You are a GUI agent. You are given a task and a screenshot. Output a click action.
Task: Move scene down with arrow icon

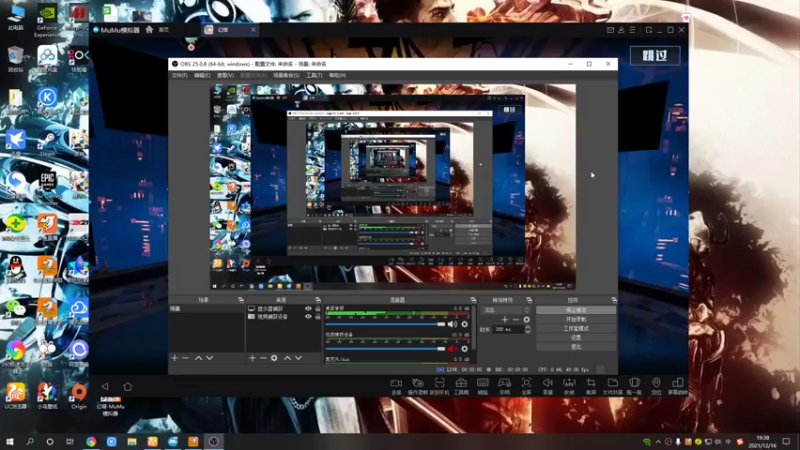pyautogui.click(x=209, y=358)
